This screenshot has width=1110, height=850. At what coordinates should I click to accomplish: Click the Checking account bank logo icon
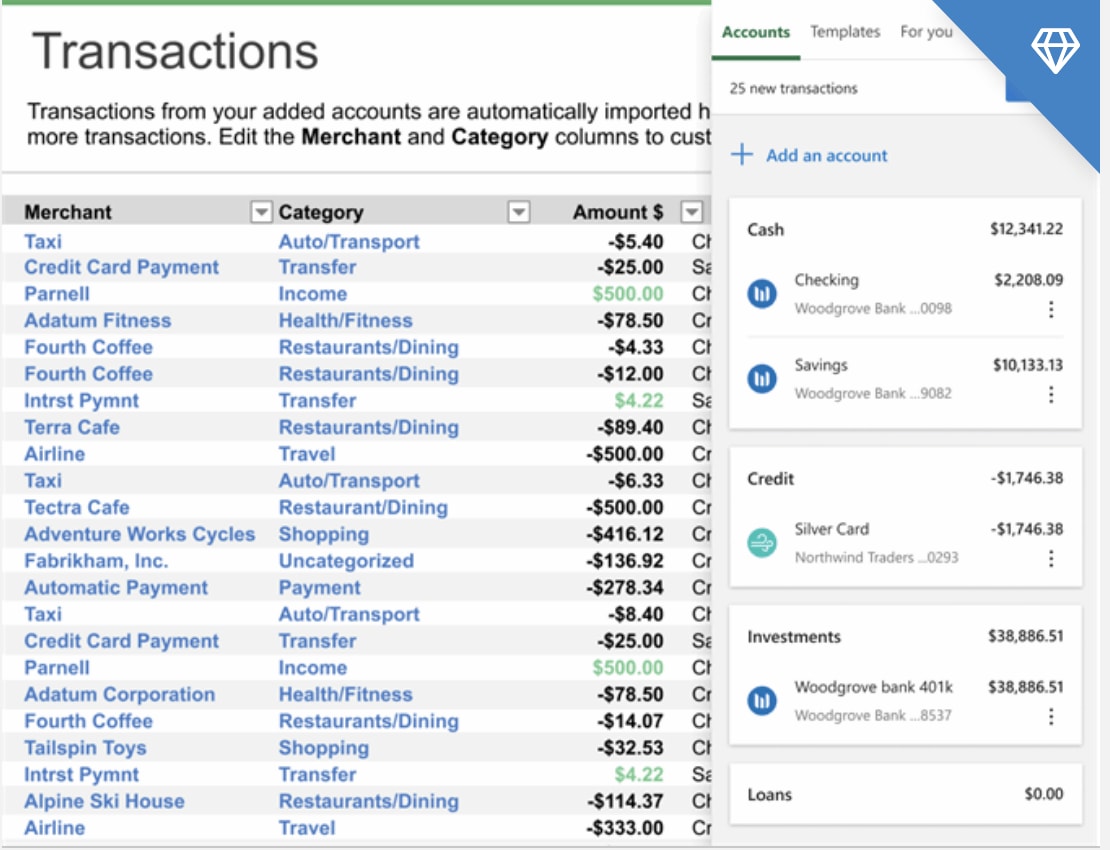pyautogui.click(x=761, y=293)
